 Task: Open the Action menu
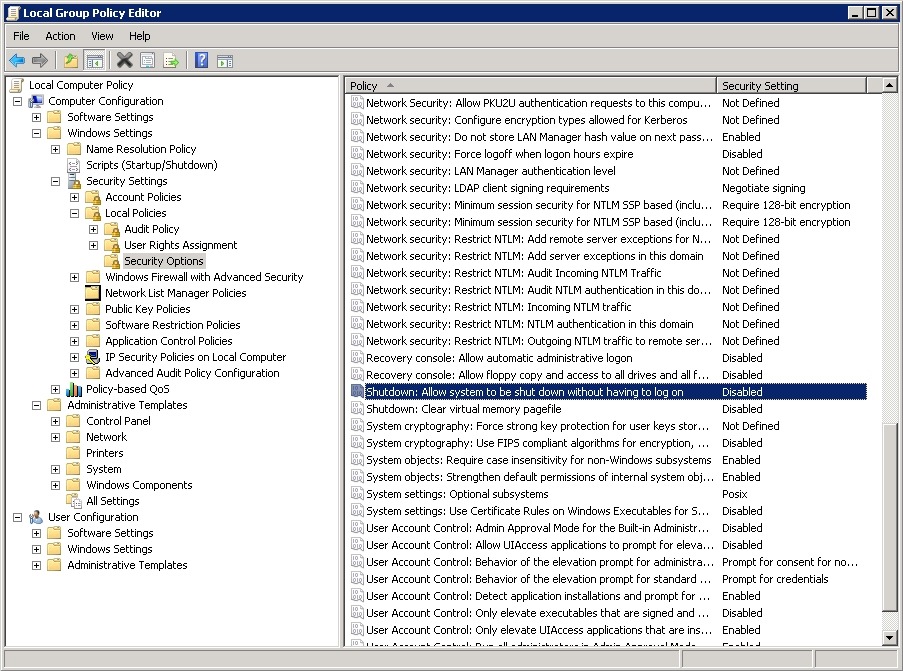60,36
